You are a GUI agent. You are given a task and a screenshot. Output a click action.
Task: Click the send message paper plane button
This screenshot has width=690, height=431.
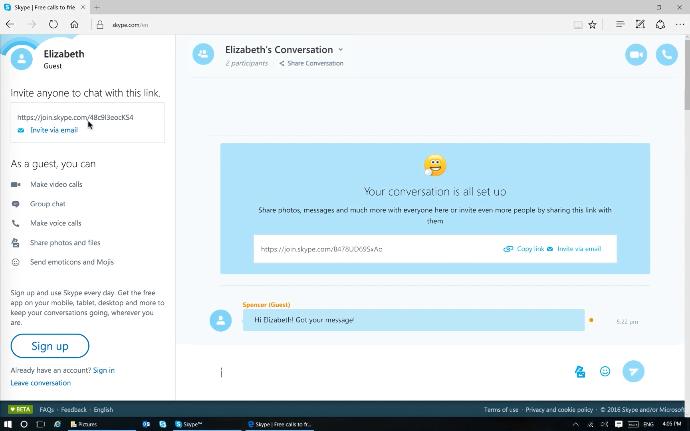(633, 371)
